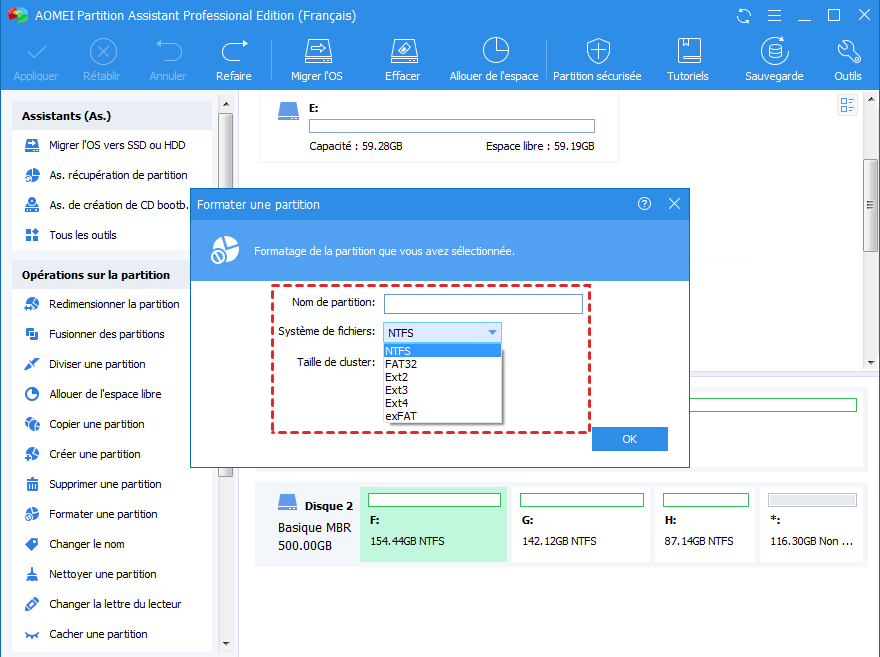Click the Refaire redo icon
The height and width of the screenshot is (657, 880).
coord(234,52)
